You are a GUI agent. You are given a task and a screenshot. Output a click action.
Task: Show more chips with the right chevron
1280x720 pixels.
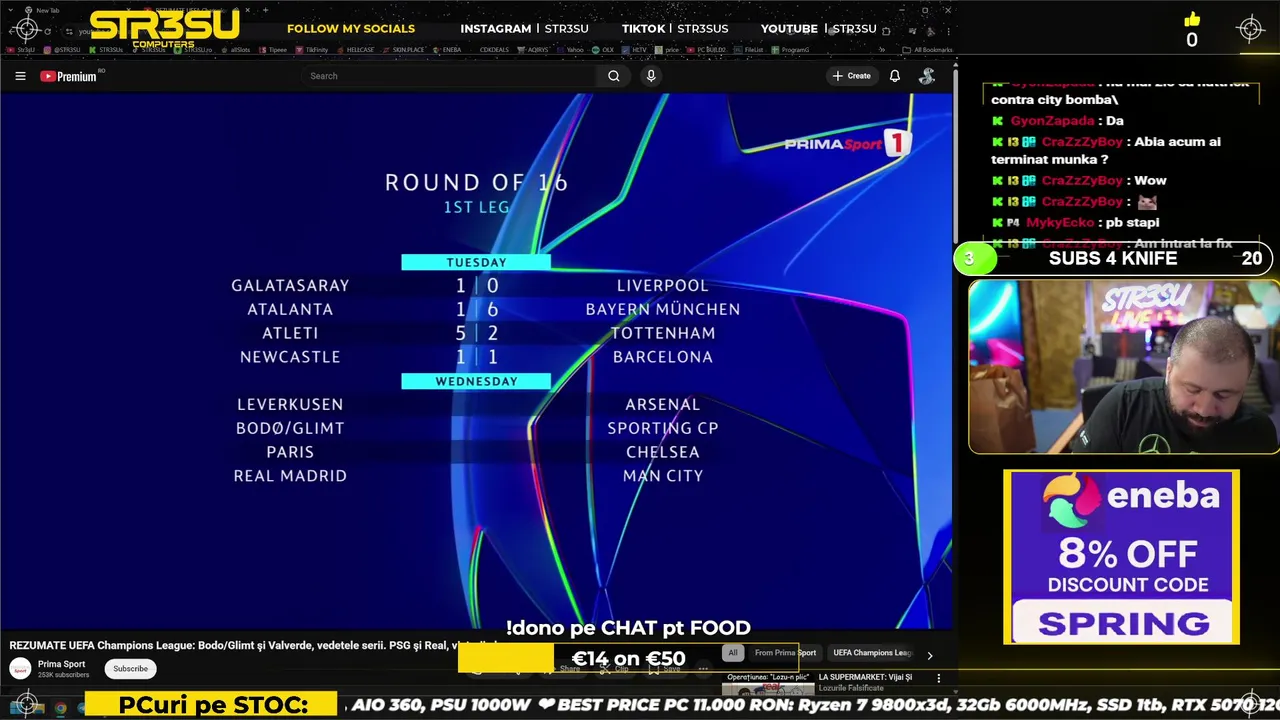click(929, 656)
